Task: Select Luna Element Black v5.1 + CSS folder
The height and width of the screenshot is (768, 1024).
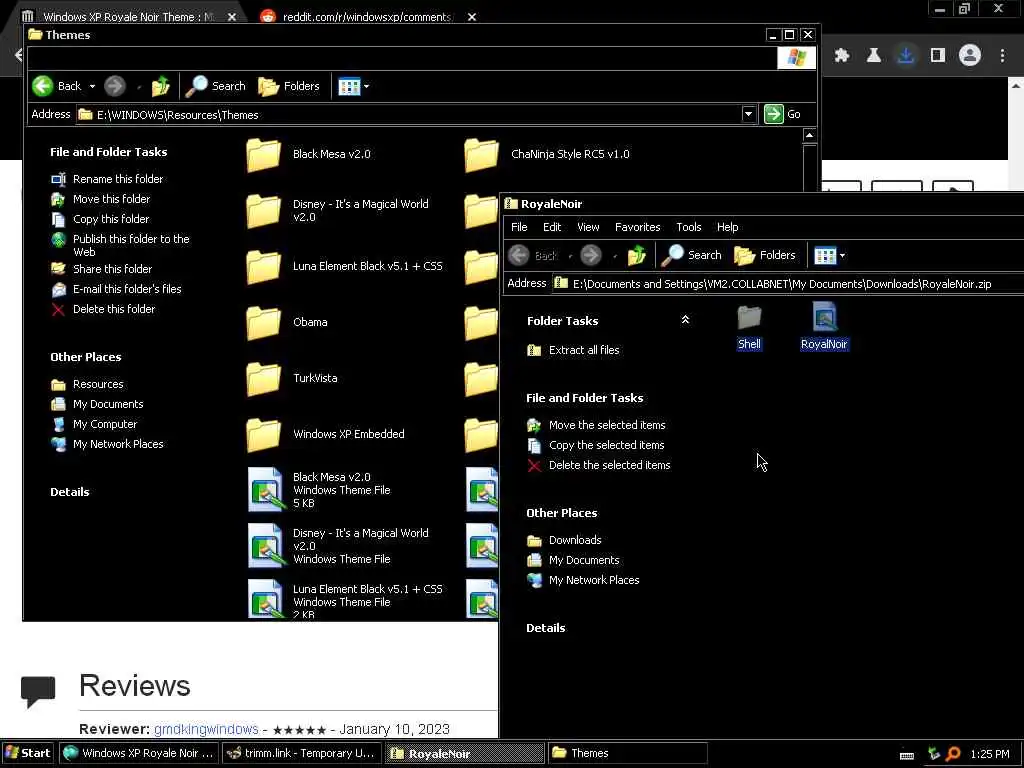Action: [x=344, y=266]
